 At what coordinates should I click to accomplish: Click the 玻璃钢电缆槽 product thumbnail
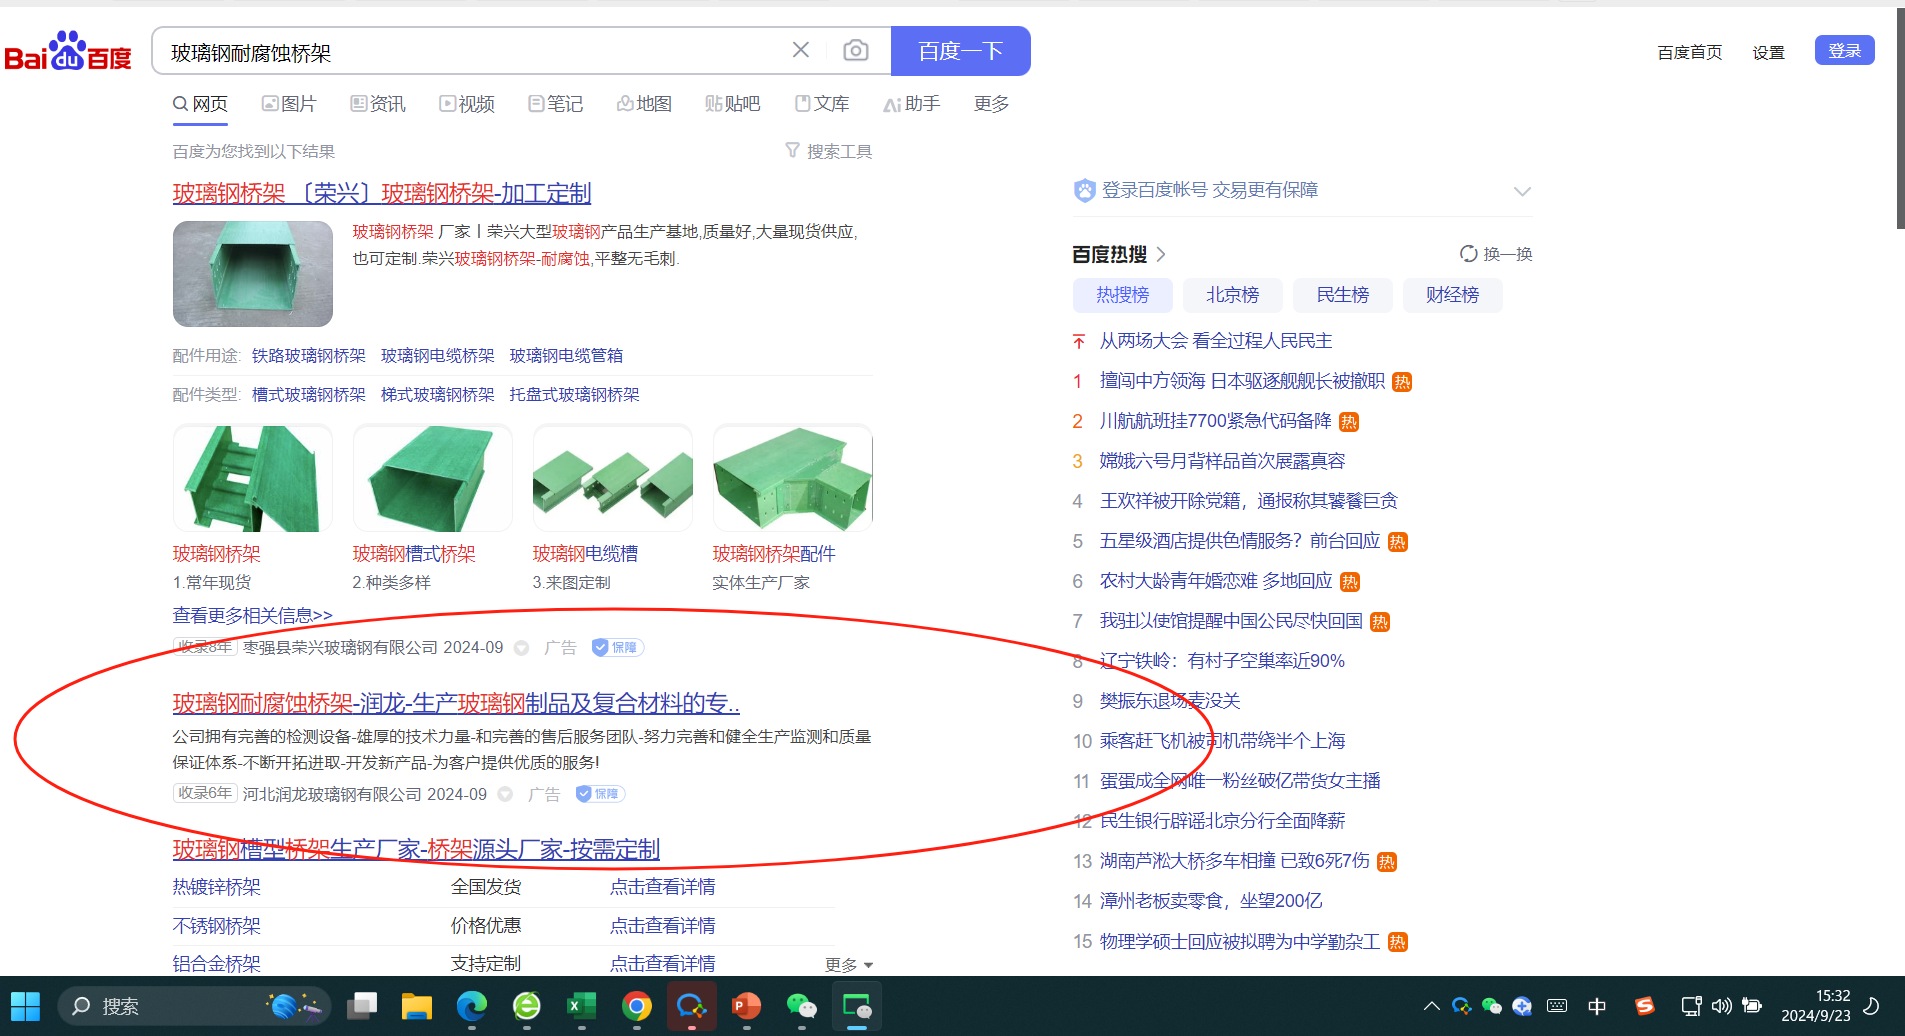coord(612,478)
